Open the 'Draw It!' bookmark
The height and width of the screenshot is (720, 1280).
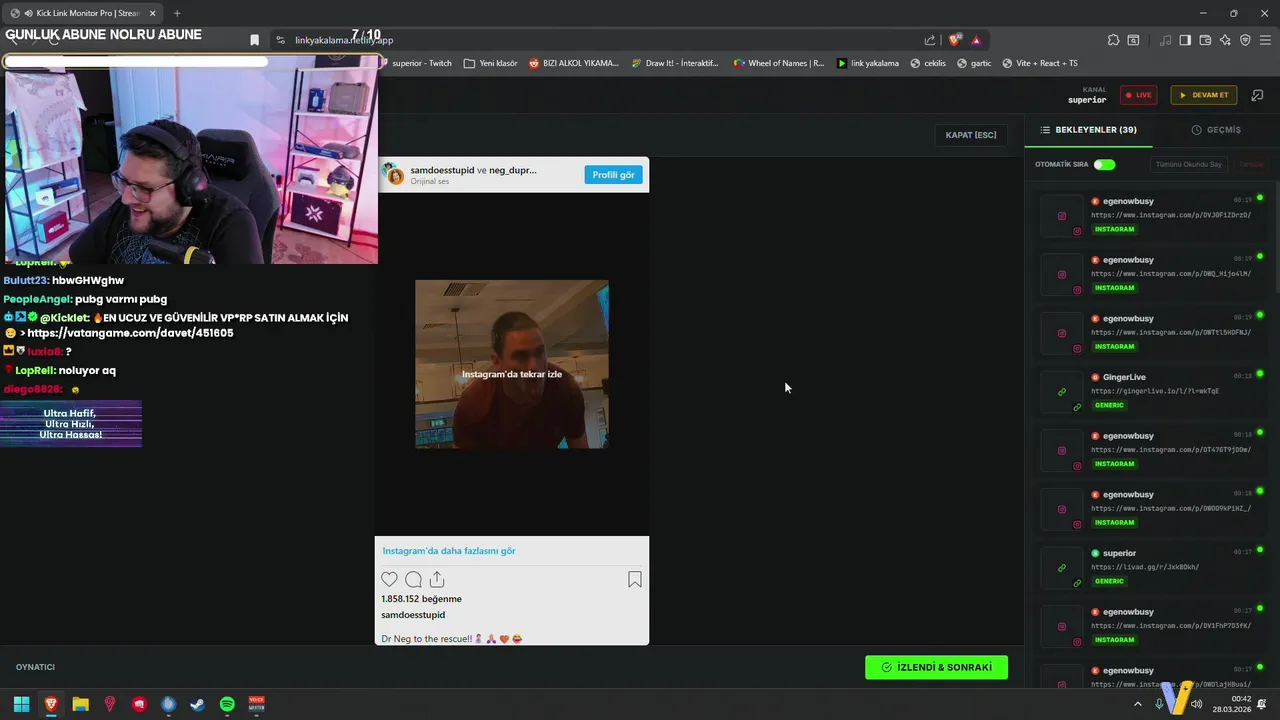[x=674, y=63]
